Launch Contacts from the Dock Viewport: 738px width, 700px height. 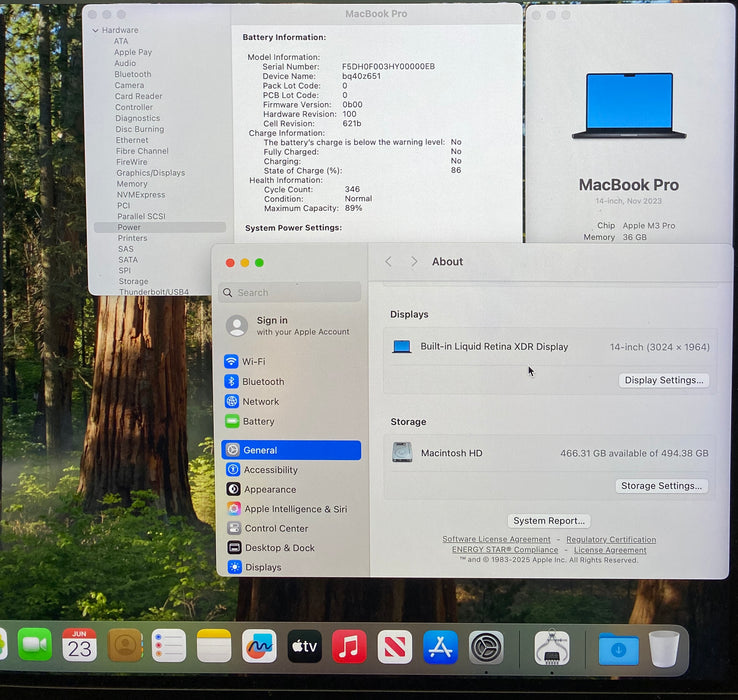(x=125, y=645)
